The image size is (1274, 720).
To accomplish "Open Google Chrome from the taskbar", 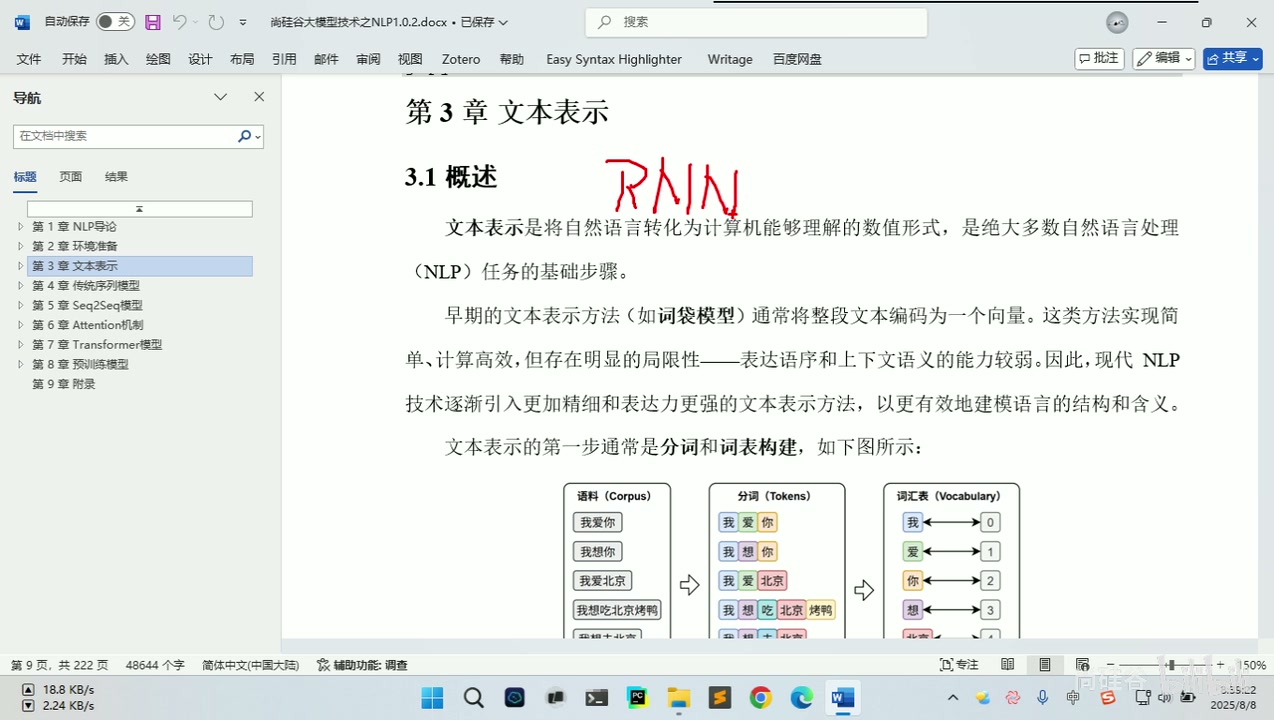I will click(761, 697).
